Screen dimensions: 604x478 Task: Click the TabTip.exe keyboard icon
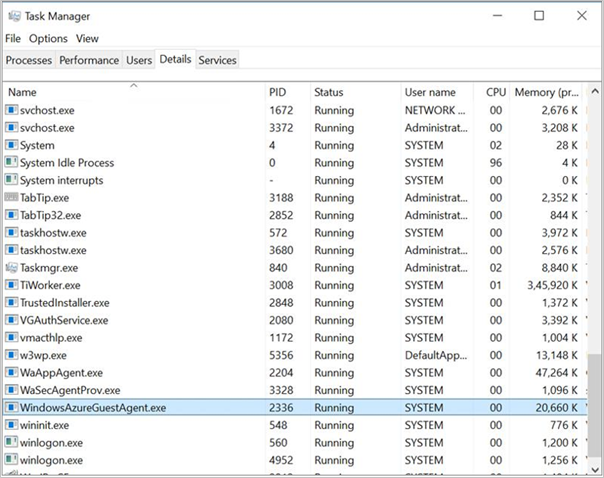point(12,198)
